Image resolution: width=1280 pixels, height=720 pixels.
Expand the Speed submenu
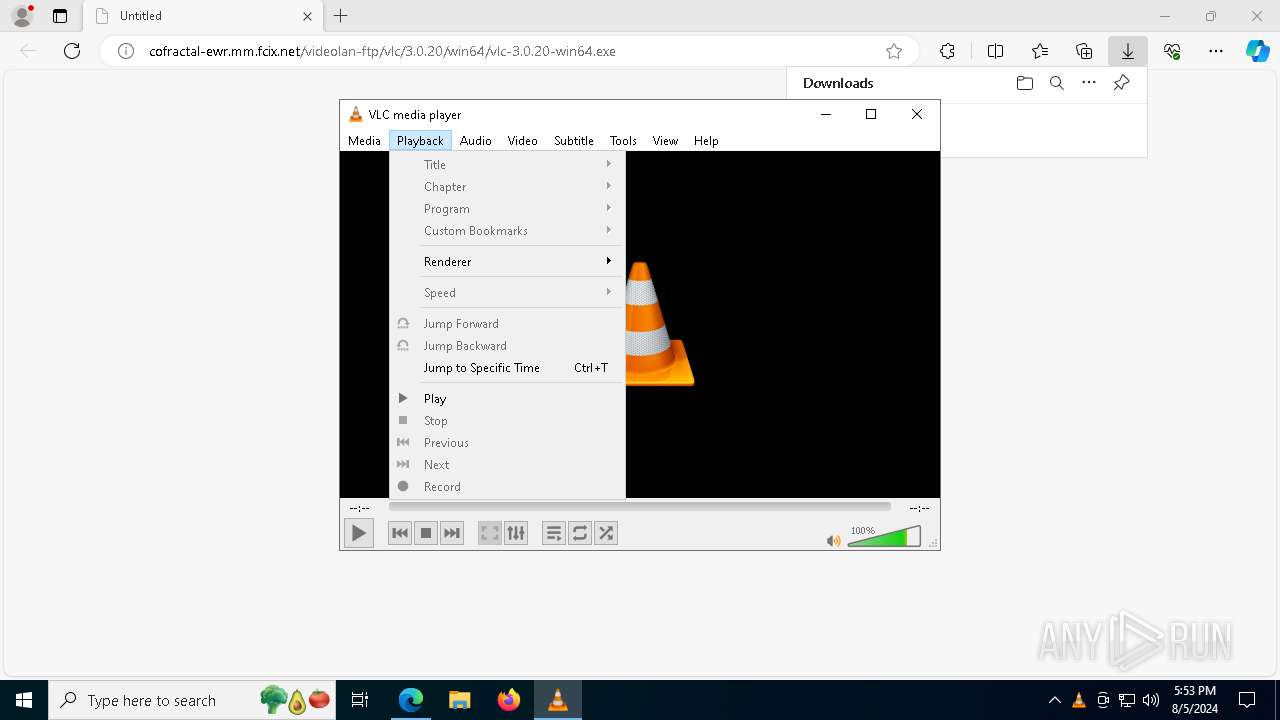[x=507, y=293]
